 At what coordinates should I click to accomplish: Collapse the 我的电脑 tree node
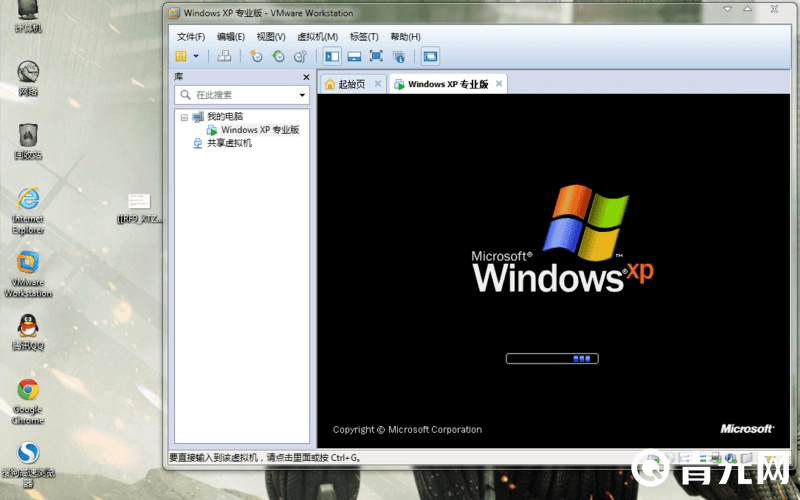[184, 117]
